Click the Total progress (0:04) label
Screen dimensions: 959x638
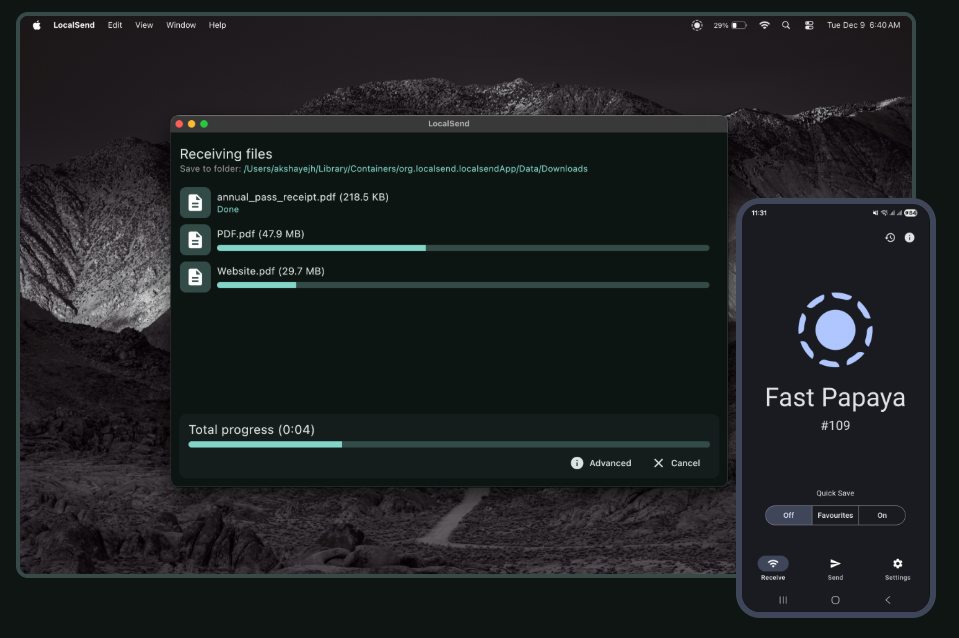[x=251, y=430]
